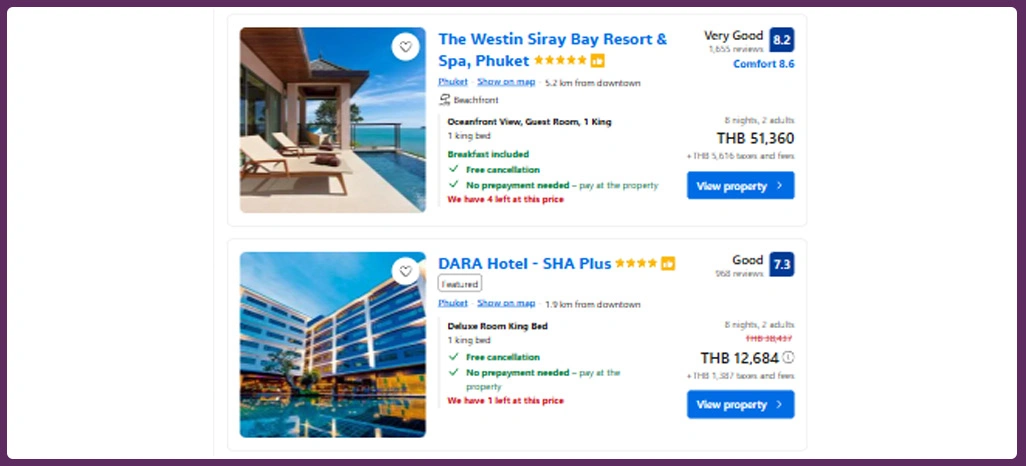Click the Westin five-star rating icons
Image resolution: width=1026 pixels, height=466 pixels.
560,60
